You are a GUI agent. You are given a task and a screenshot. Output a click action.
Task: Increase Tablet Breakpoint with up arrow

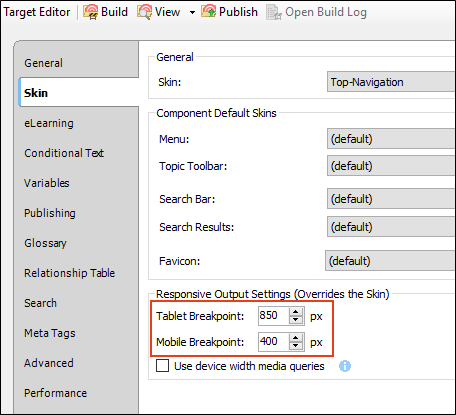tap(296, 312)
